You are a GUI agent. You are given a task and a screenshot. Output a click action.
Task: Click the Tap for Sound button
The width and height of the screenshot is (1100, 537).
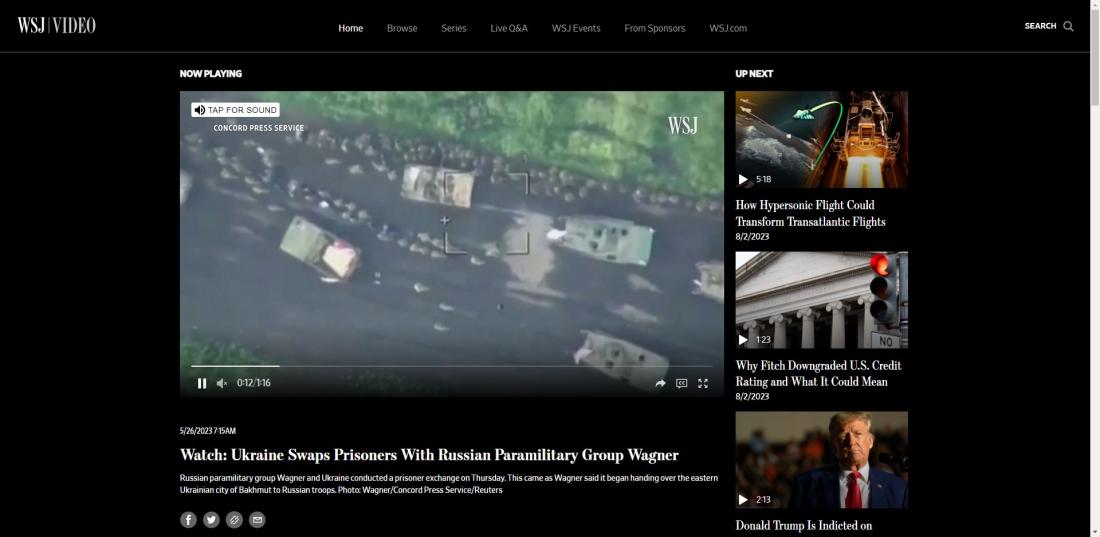coord(236,110)
